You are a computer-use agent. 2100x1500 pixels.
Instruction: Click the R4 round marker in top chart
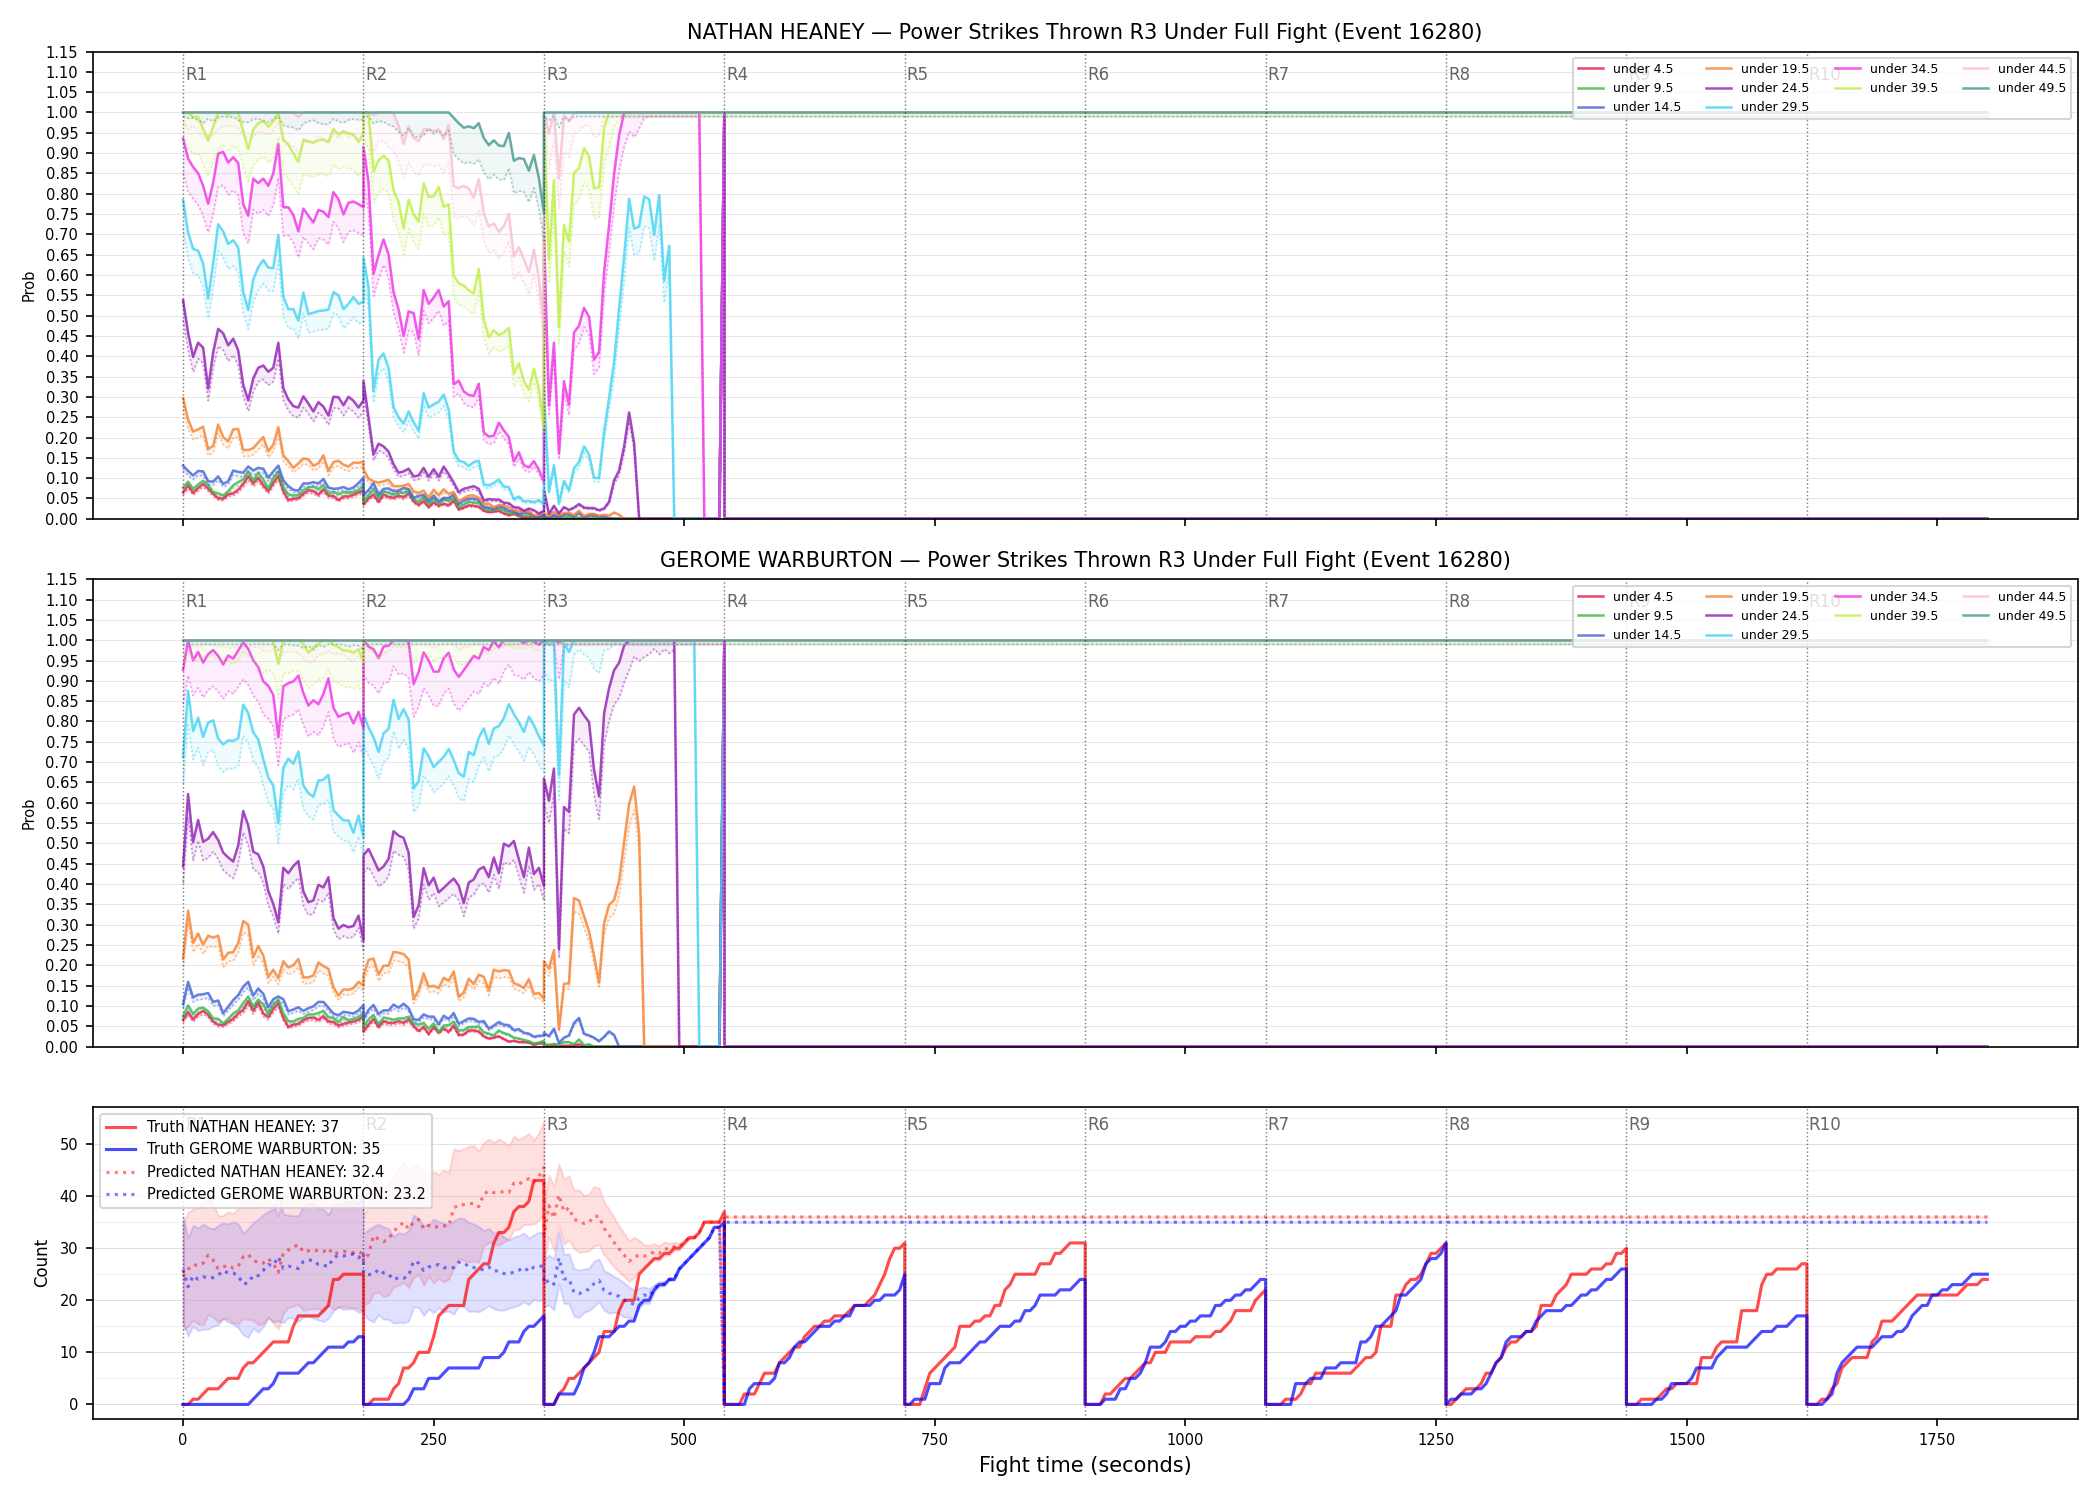(x=737, y=74)
